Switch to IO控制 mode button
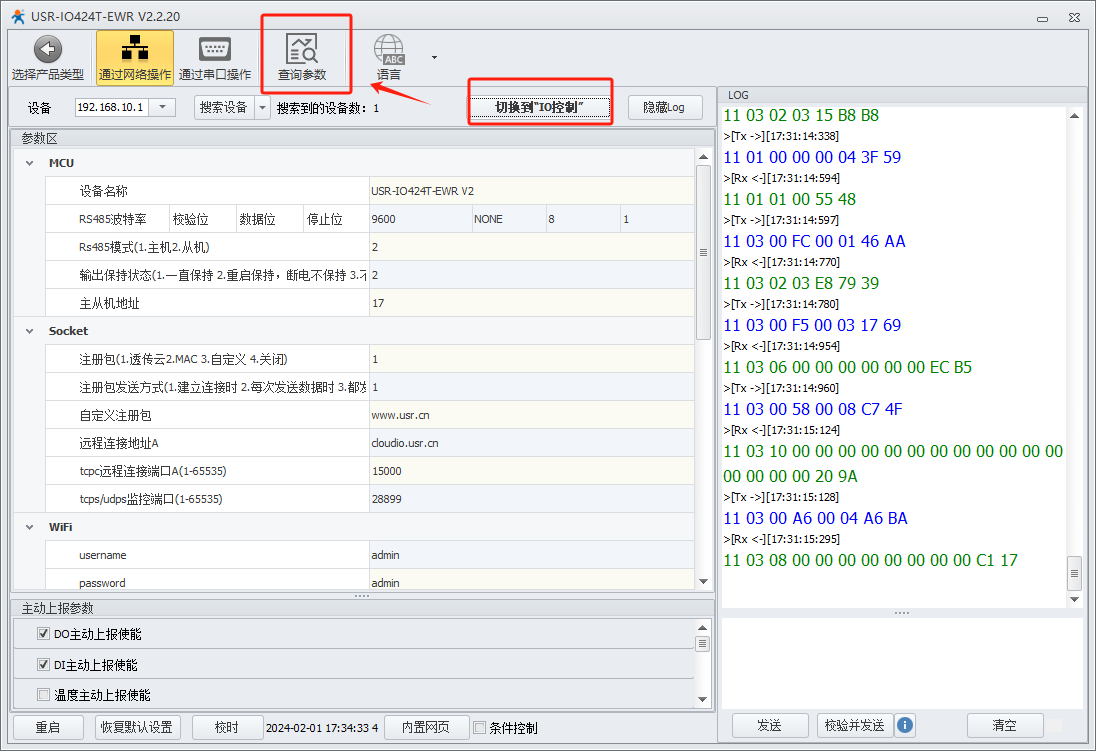The image size is (1096, 751). pos(540,107)
